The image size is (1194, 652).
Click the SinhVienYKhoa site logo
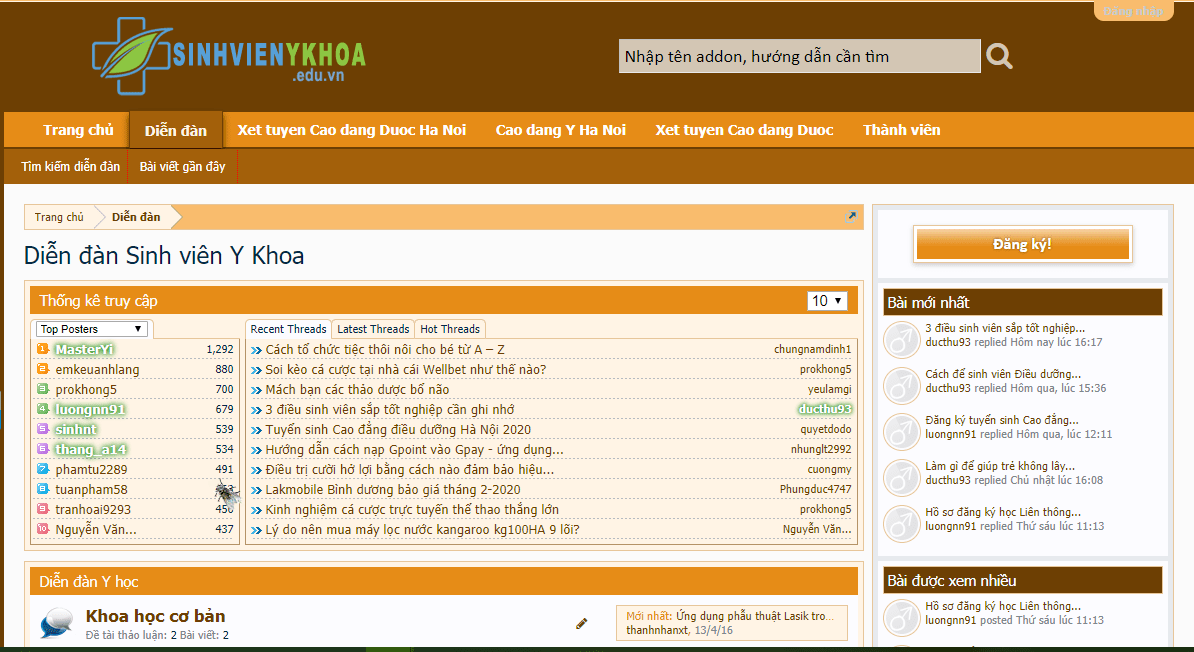(228, 56)
